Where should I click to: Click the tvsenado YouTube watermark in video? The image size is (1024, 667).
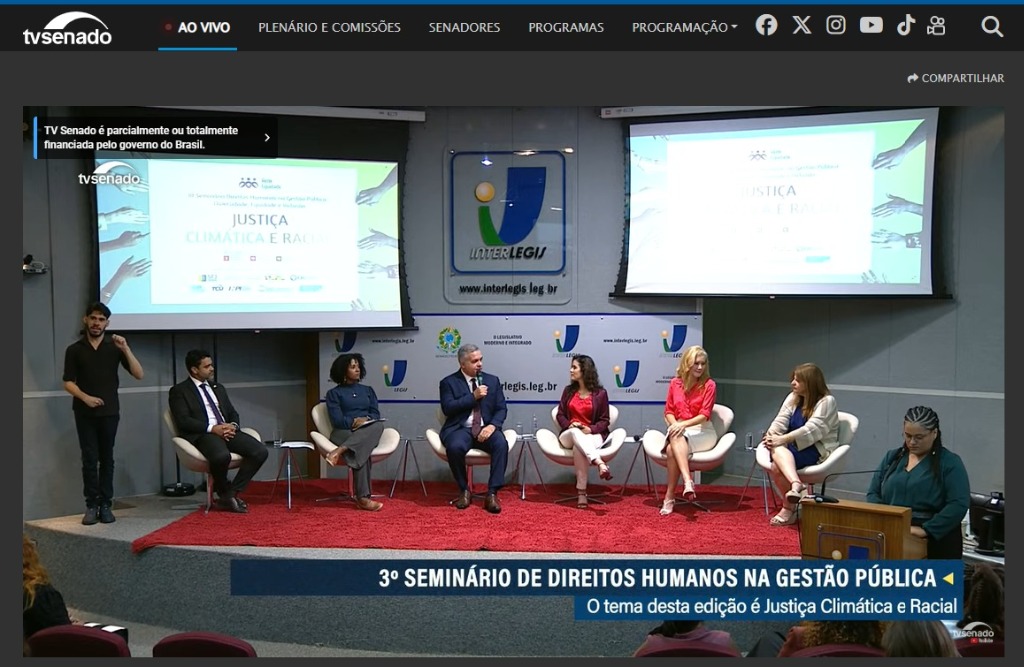[x=974, y=634]
